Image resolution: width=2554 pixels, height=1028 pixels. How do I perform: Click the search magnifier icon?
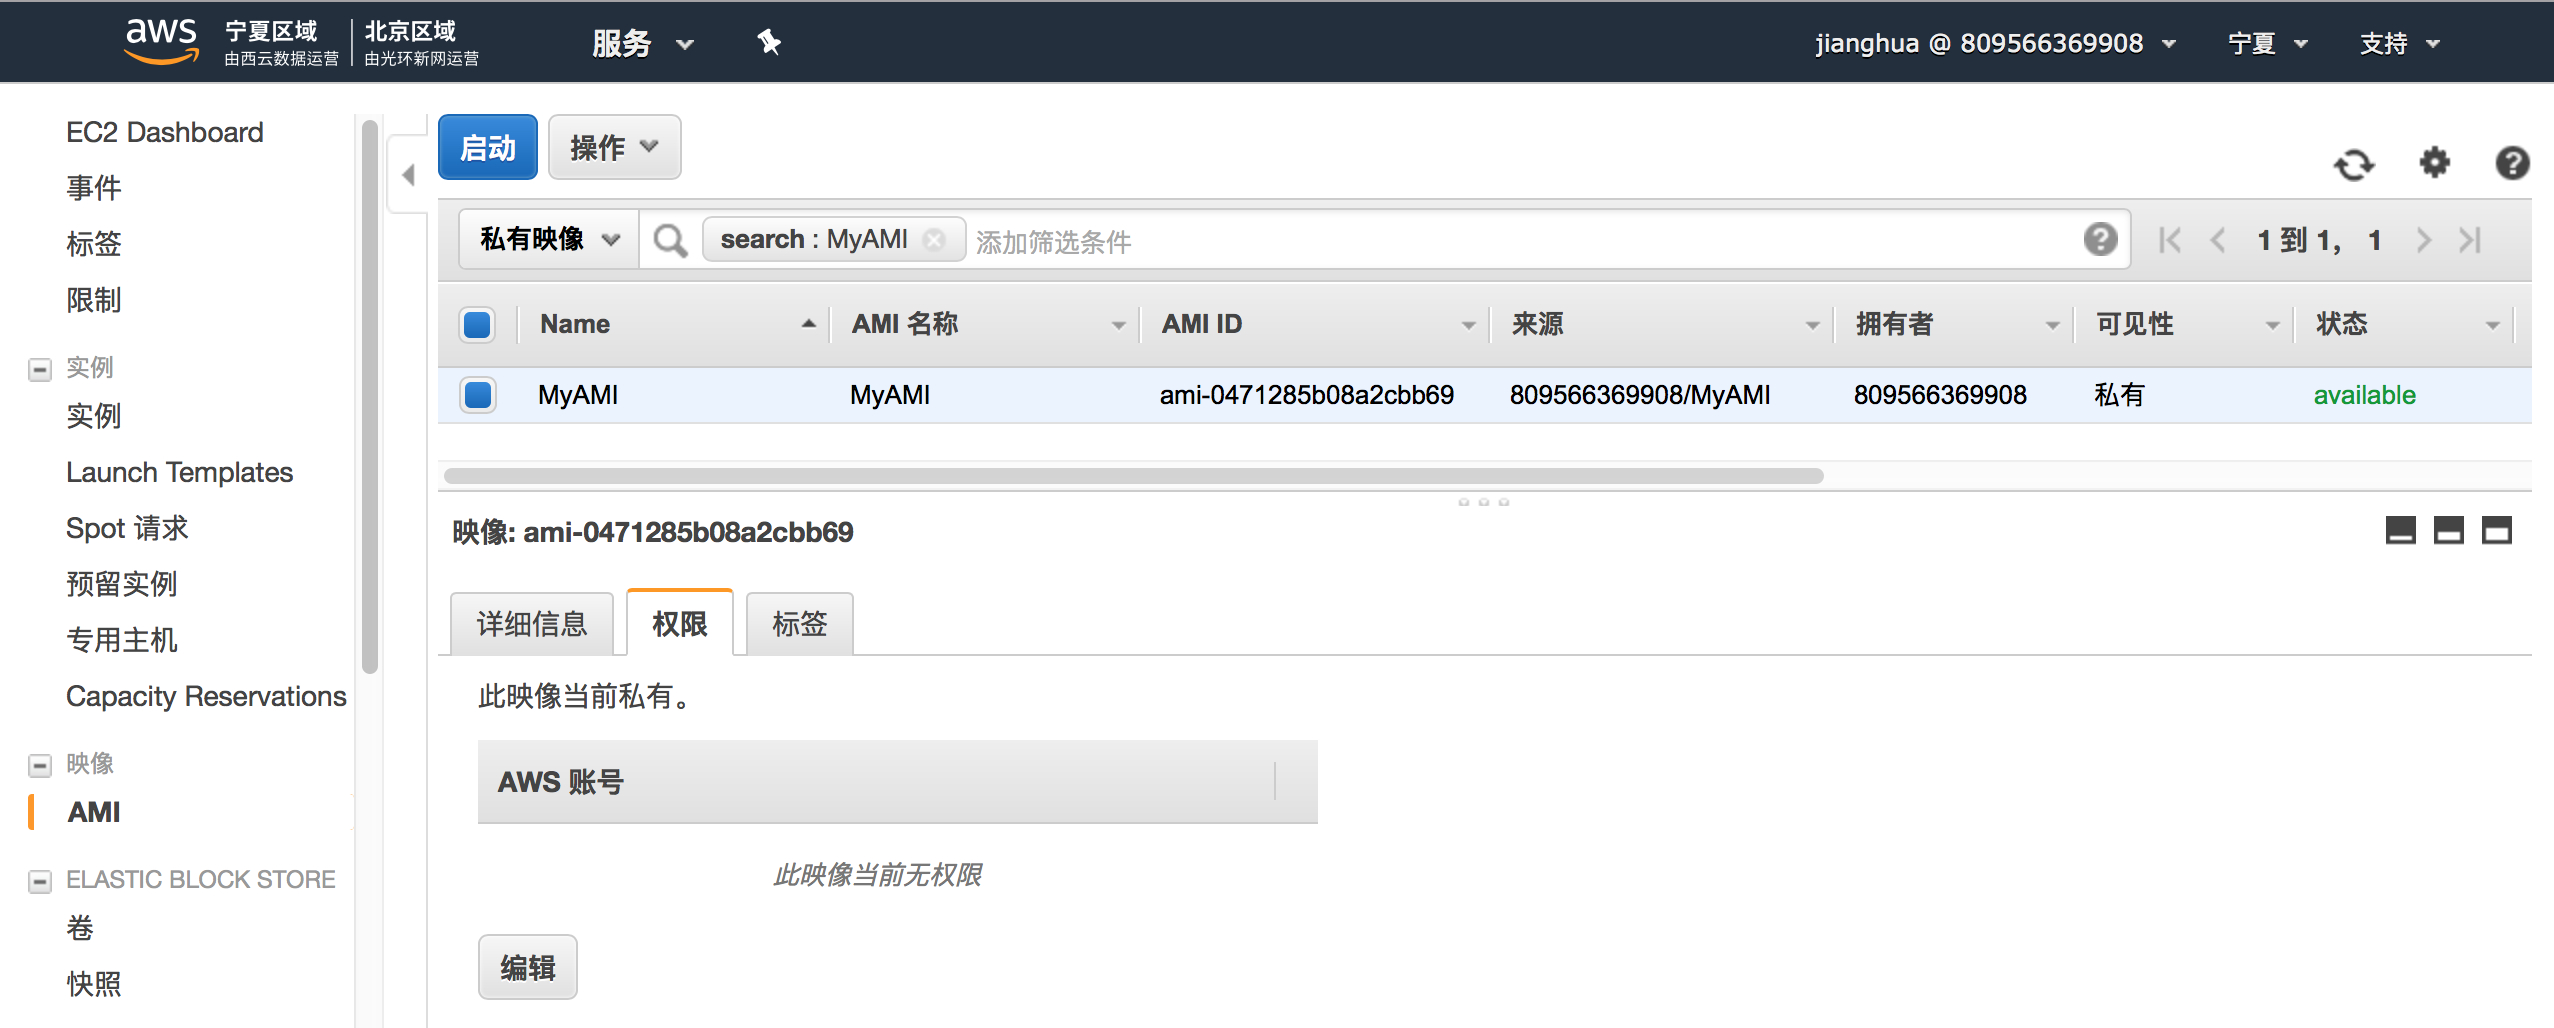(670, 240)
